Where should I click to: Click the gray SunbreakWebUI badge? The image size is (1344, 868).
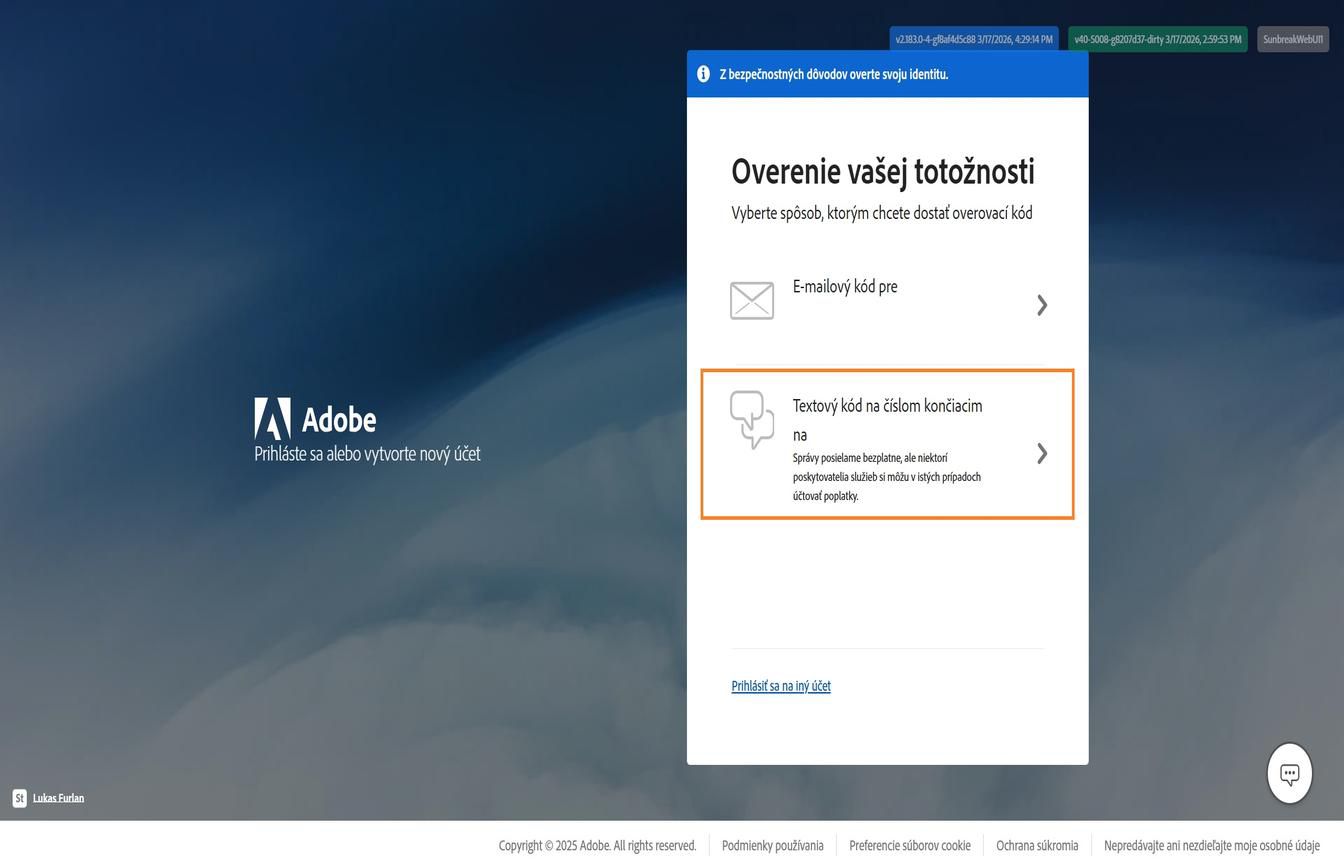(x=1294, y=39)
